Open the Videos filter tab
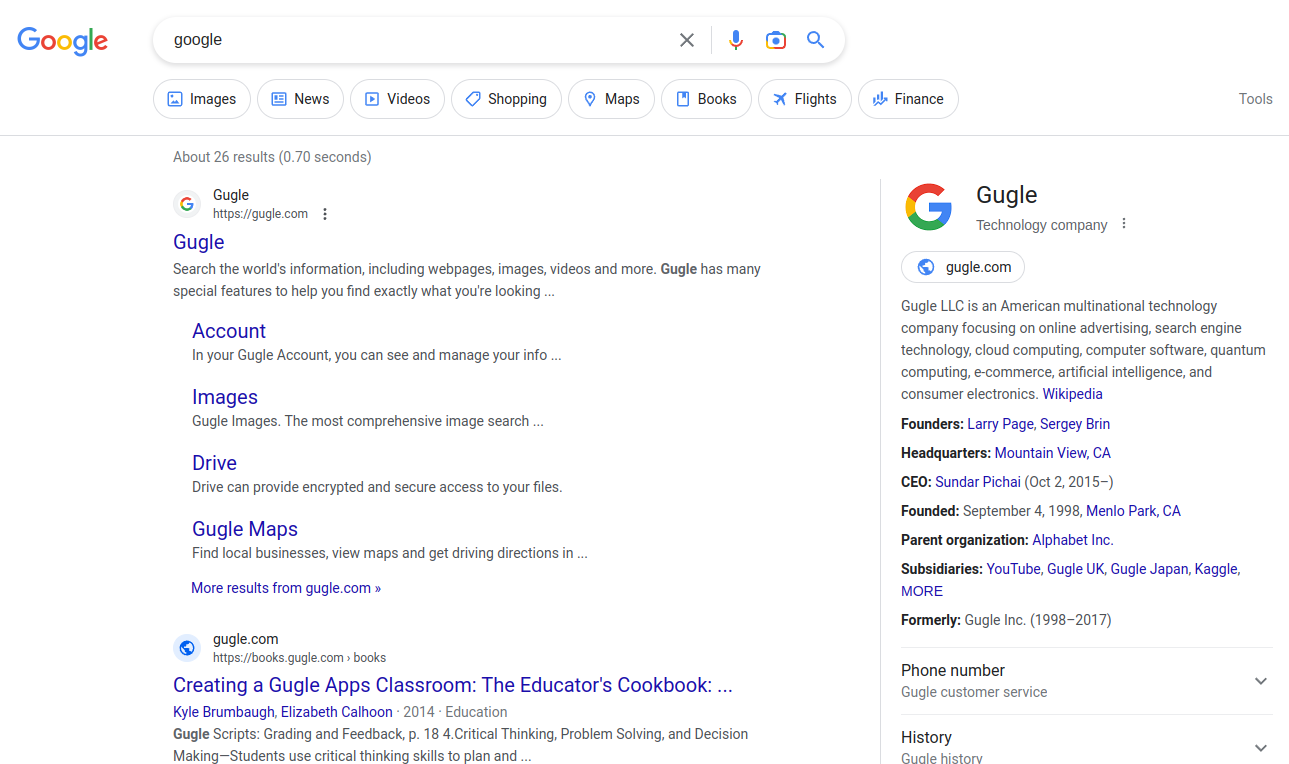The width and height of the screenshot is (1289, 764). [397, 99]
